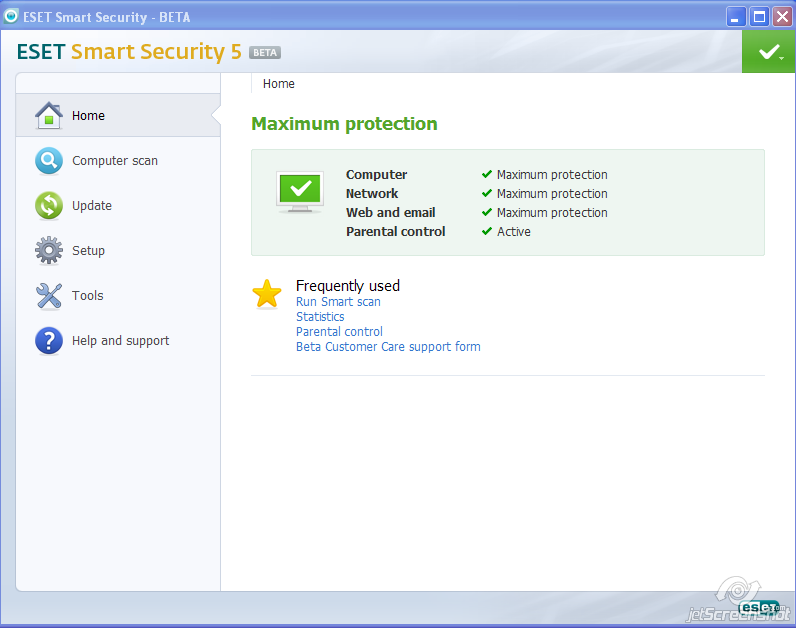Click the Active status text
This screenshot has height=628, width=796.
pos(514,232)
